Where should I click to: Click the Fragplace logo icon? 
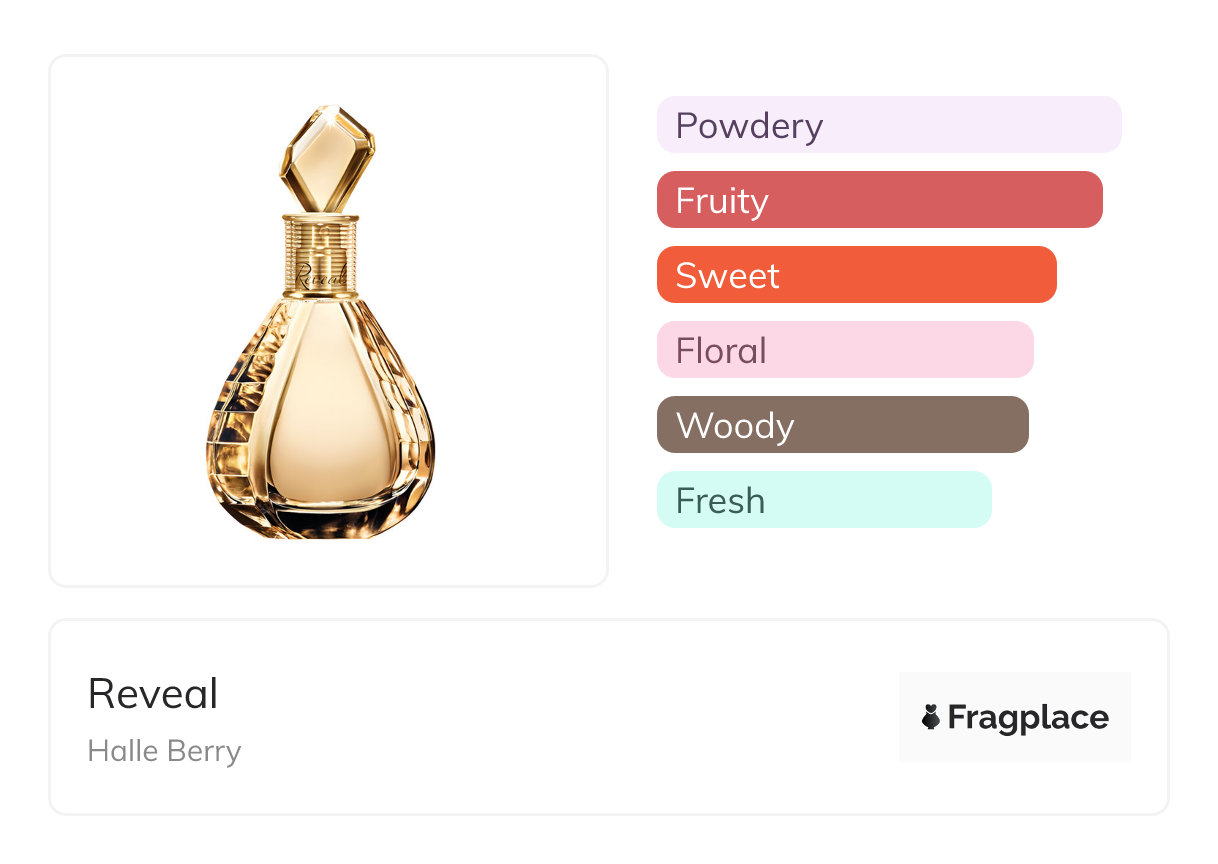tap(931, 717)
